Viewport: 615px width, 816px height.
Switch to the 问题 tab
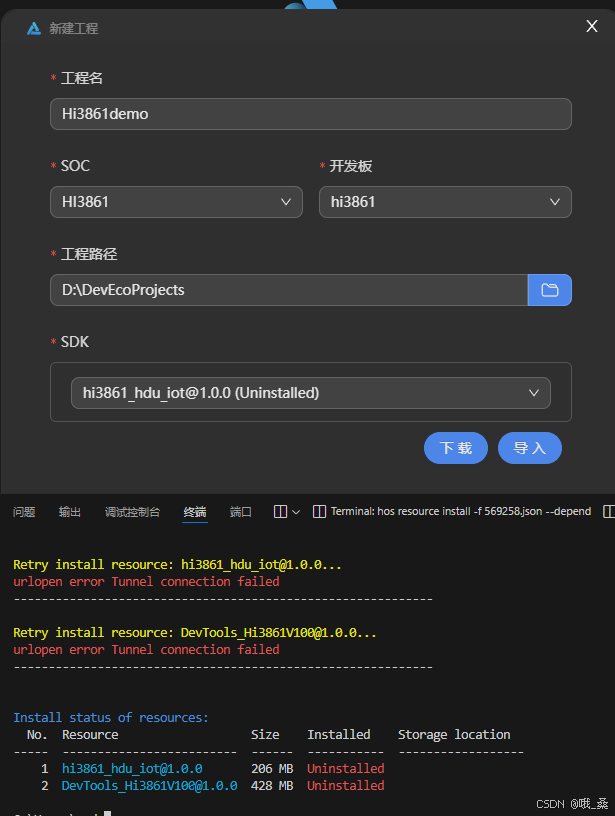24,512
